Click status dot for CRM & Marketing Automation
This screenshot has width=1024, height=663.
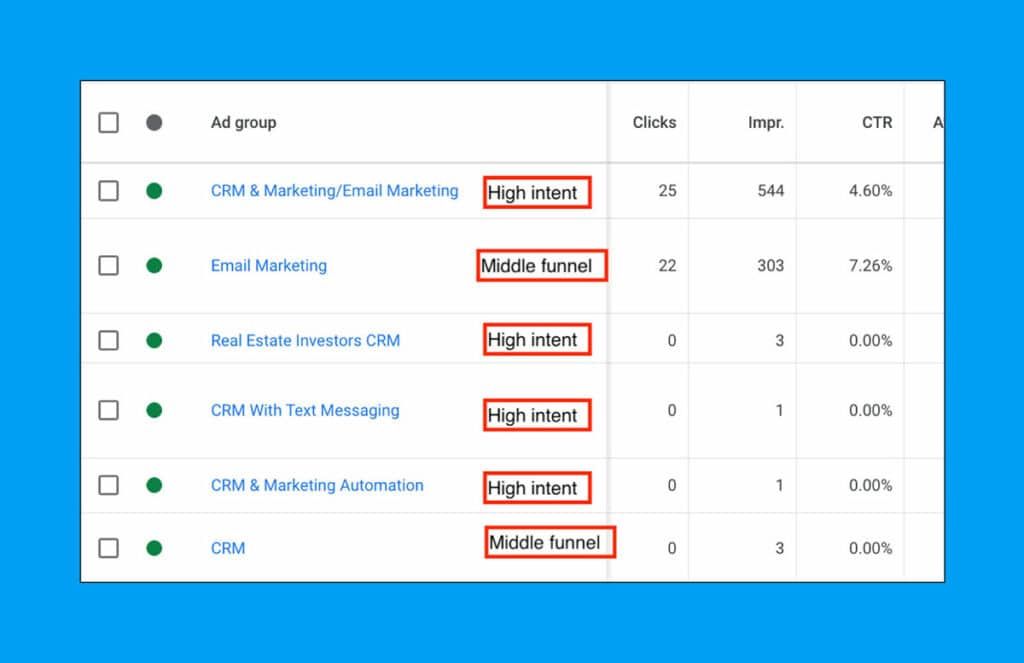[x=154, y=485]
